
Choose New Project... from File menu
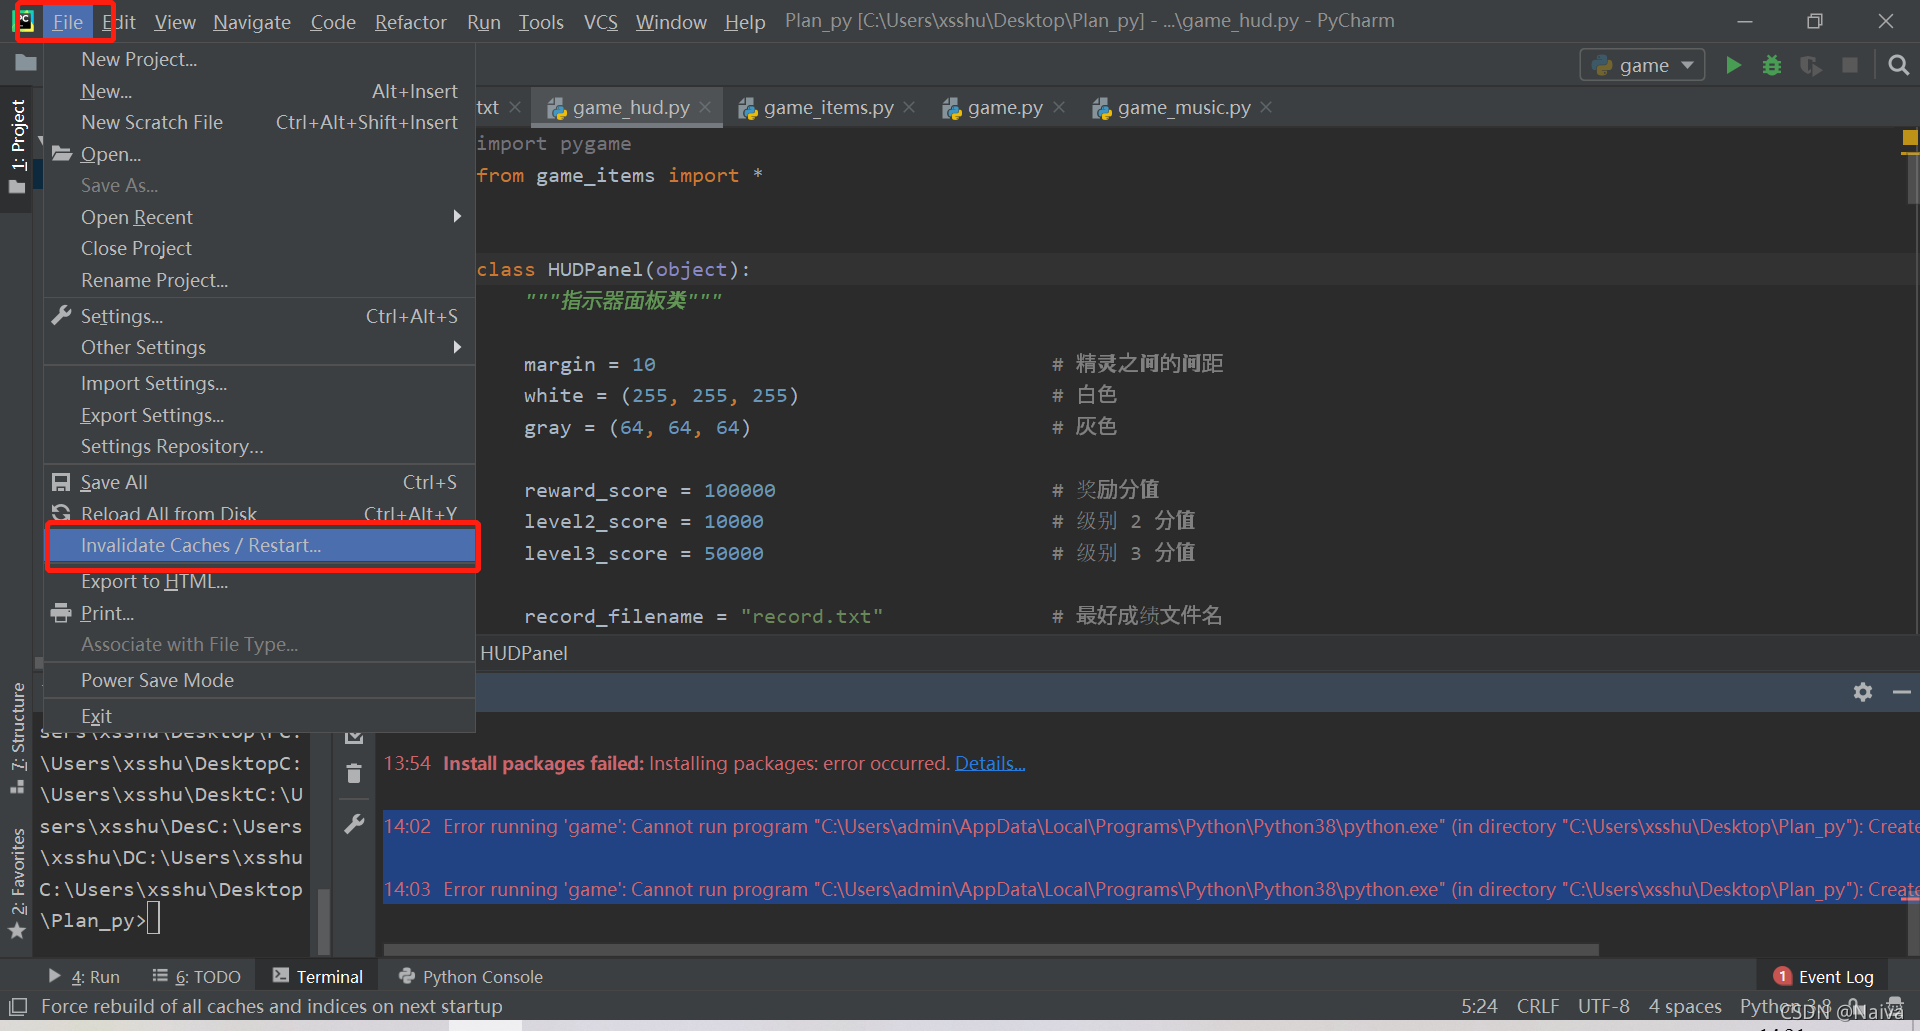(260, 59)
